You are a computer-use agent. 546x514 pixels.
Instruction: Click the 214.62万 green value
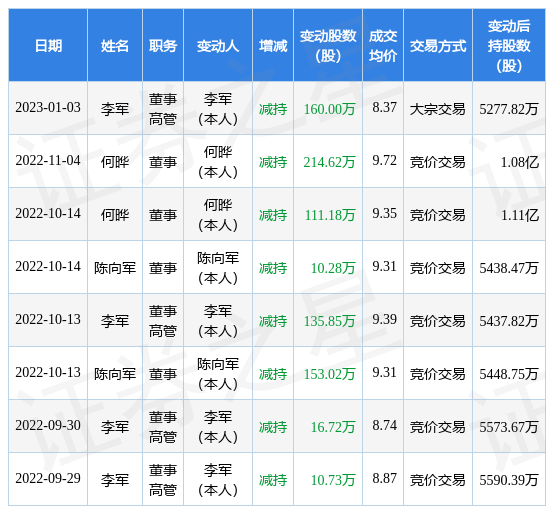(329, 162)
